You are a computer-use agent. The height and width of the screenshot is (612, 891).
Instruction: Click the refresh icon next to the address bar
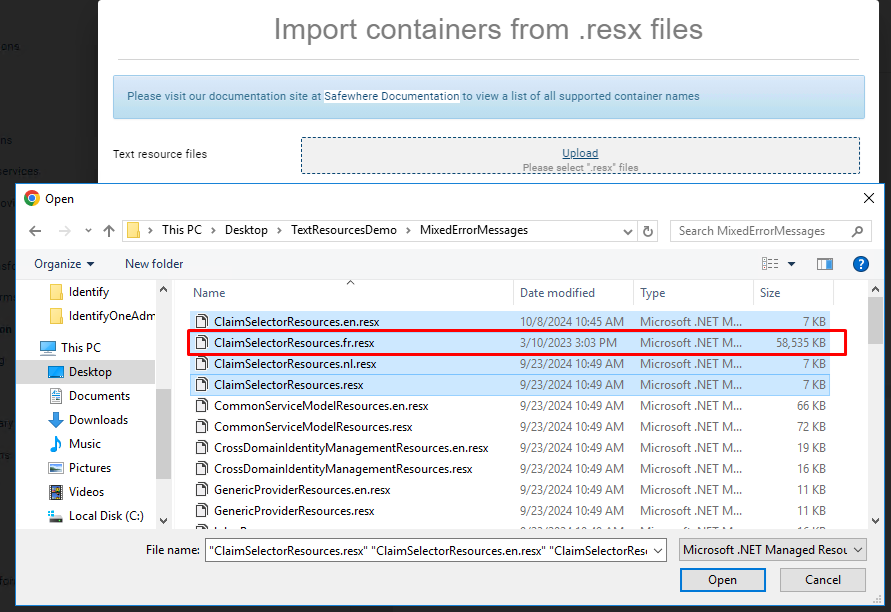click(647, 230)
